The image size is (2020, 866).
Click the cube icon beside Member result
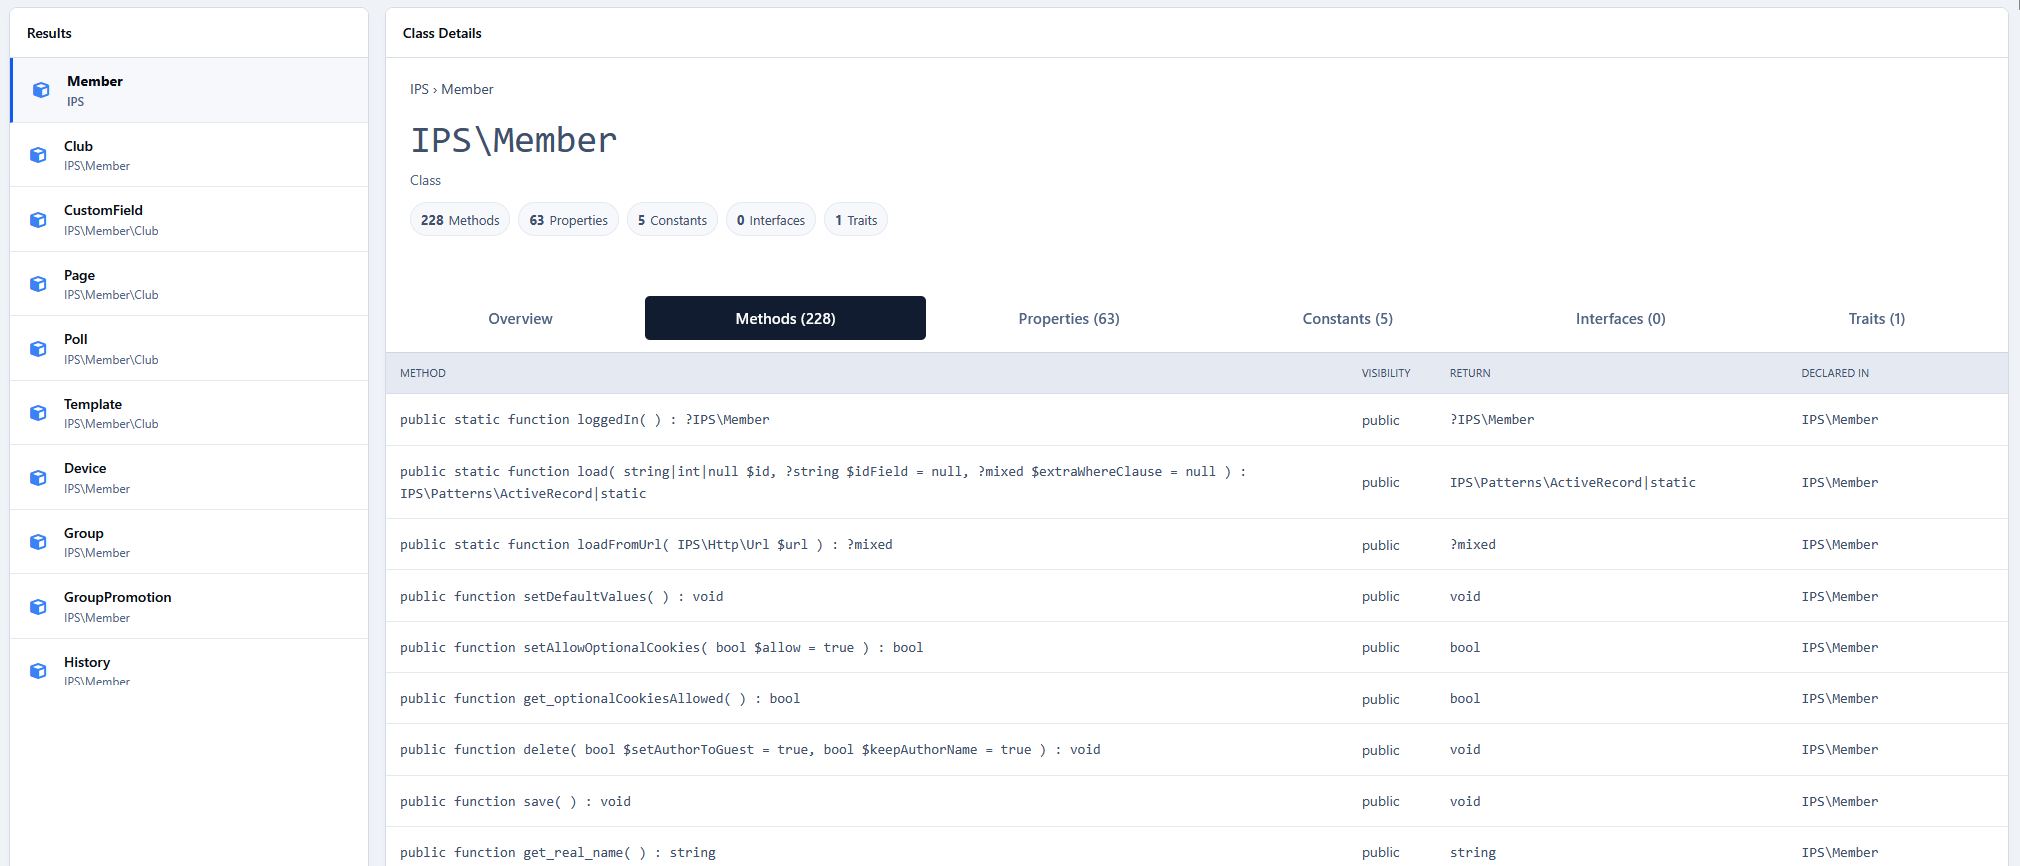(41, 90)
